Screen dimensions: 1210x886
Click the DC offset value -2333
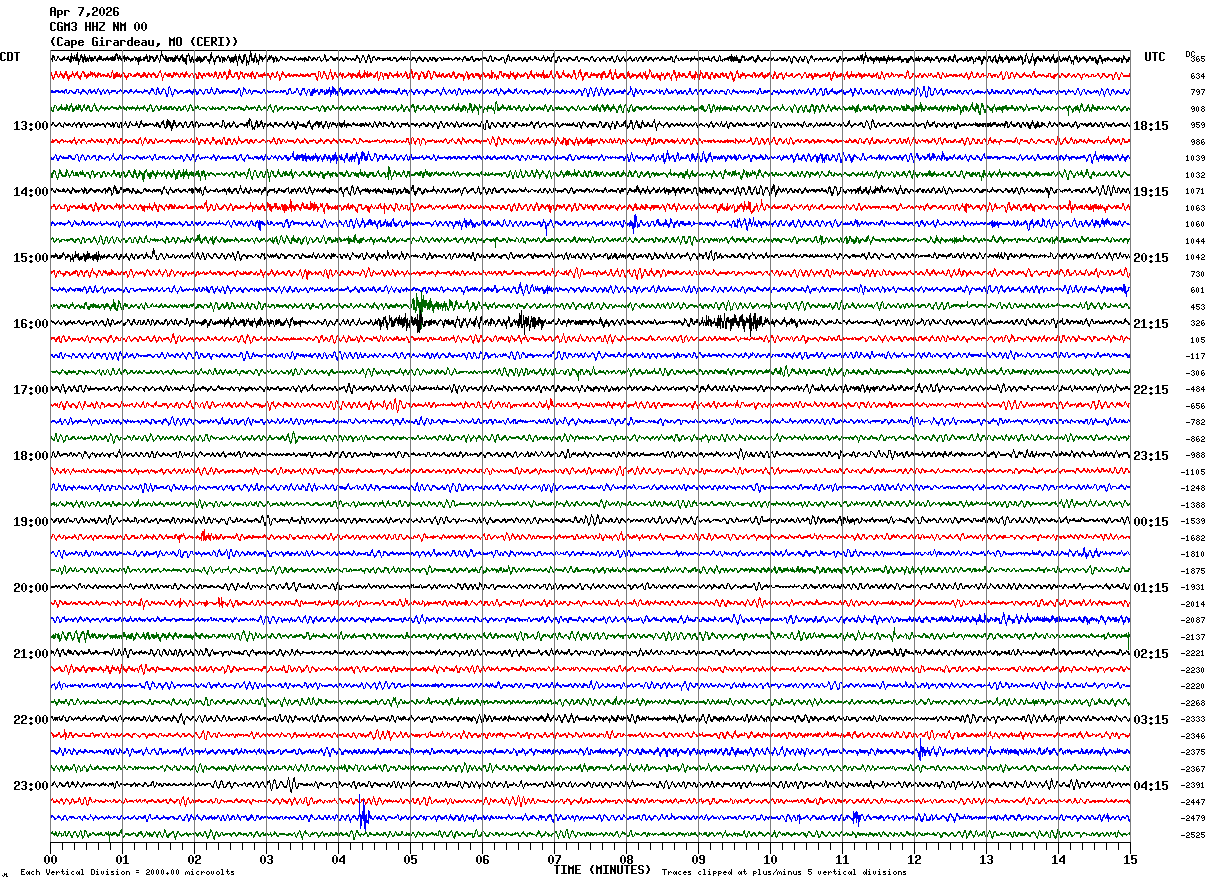click(1193, 719)
